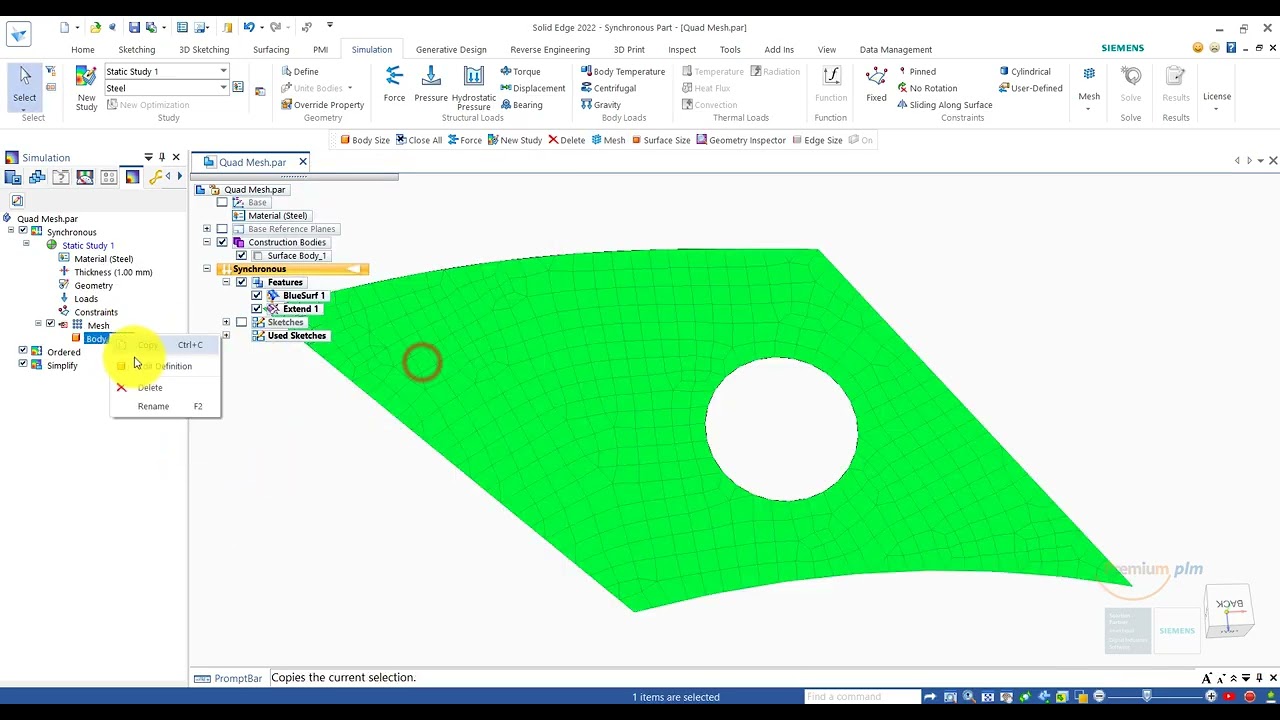
Task: Click Edge Size in command bar
Action: (x=816, y=140)
